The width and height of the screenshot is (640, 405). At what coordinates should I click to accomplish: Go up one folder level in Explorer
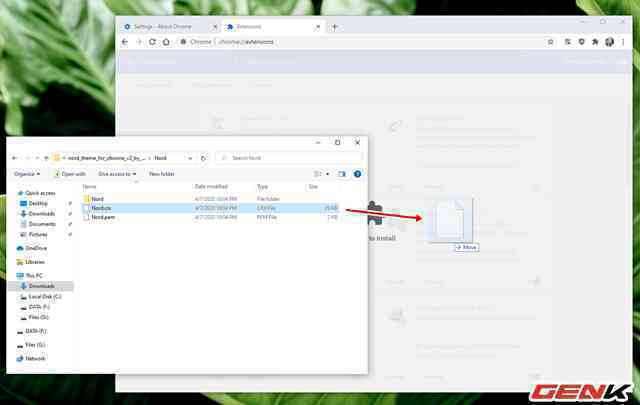tap(46, 158)
